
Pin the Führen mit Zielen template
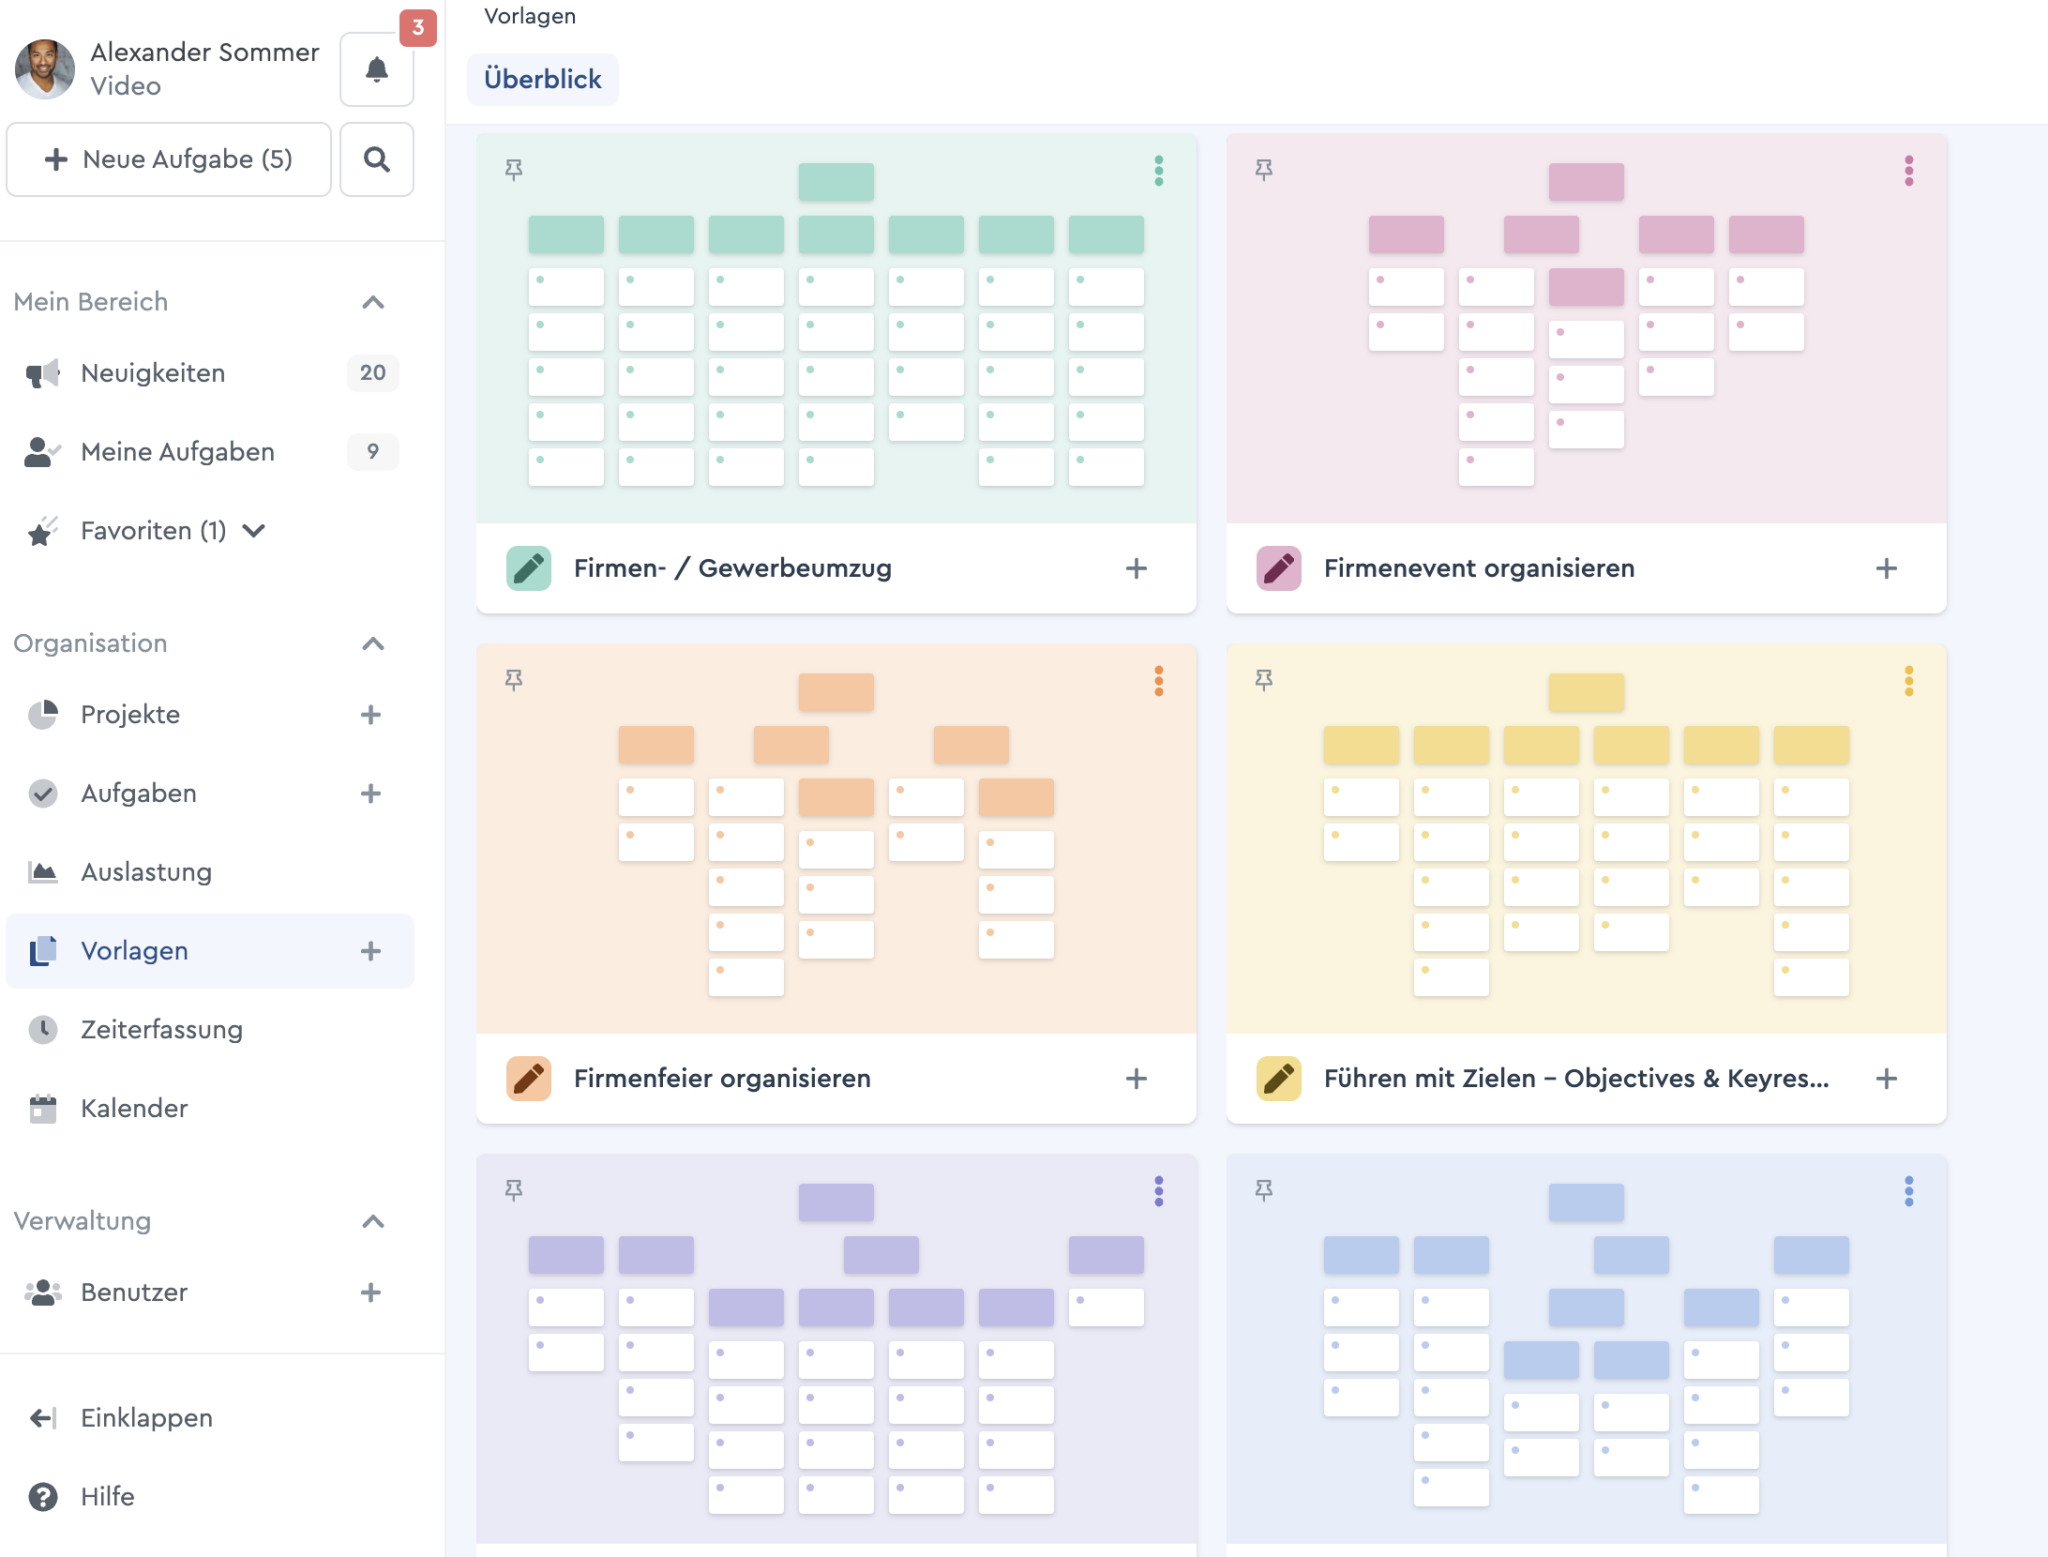tap(1264, 680)
